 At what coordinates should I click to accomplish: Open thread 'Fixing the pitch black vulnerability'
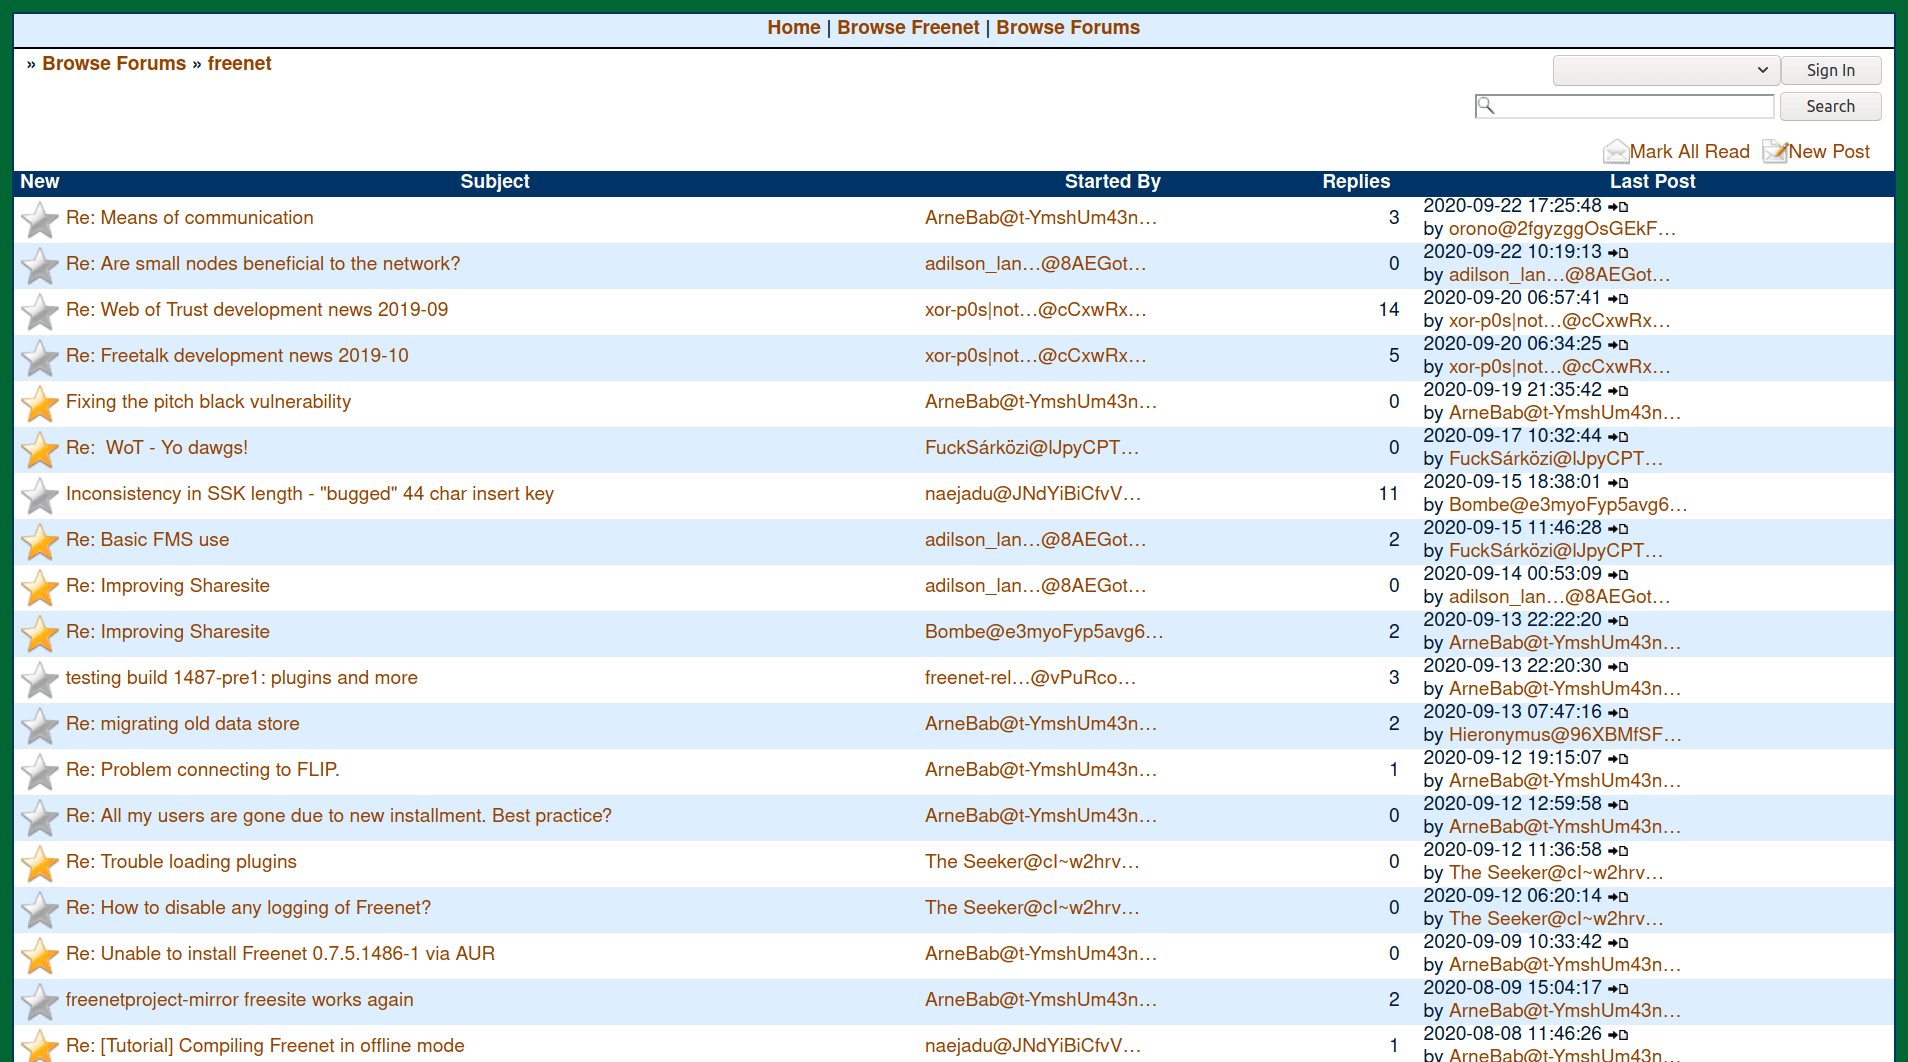208,402
